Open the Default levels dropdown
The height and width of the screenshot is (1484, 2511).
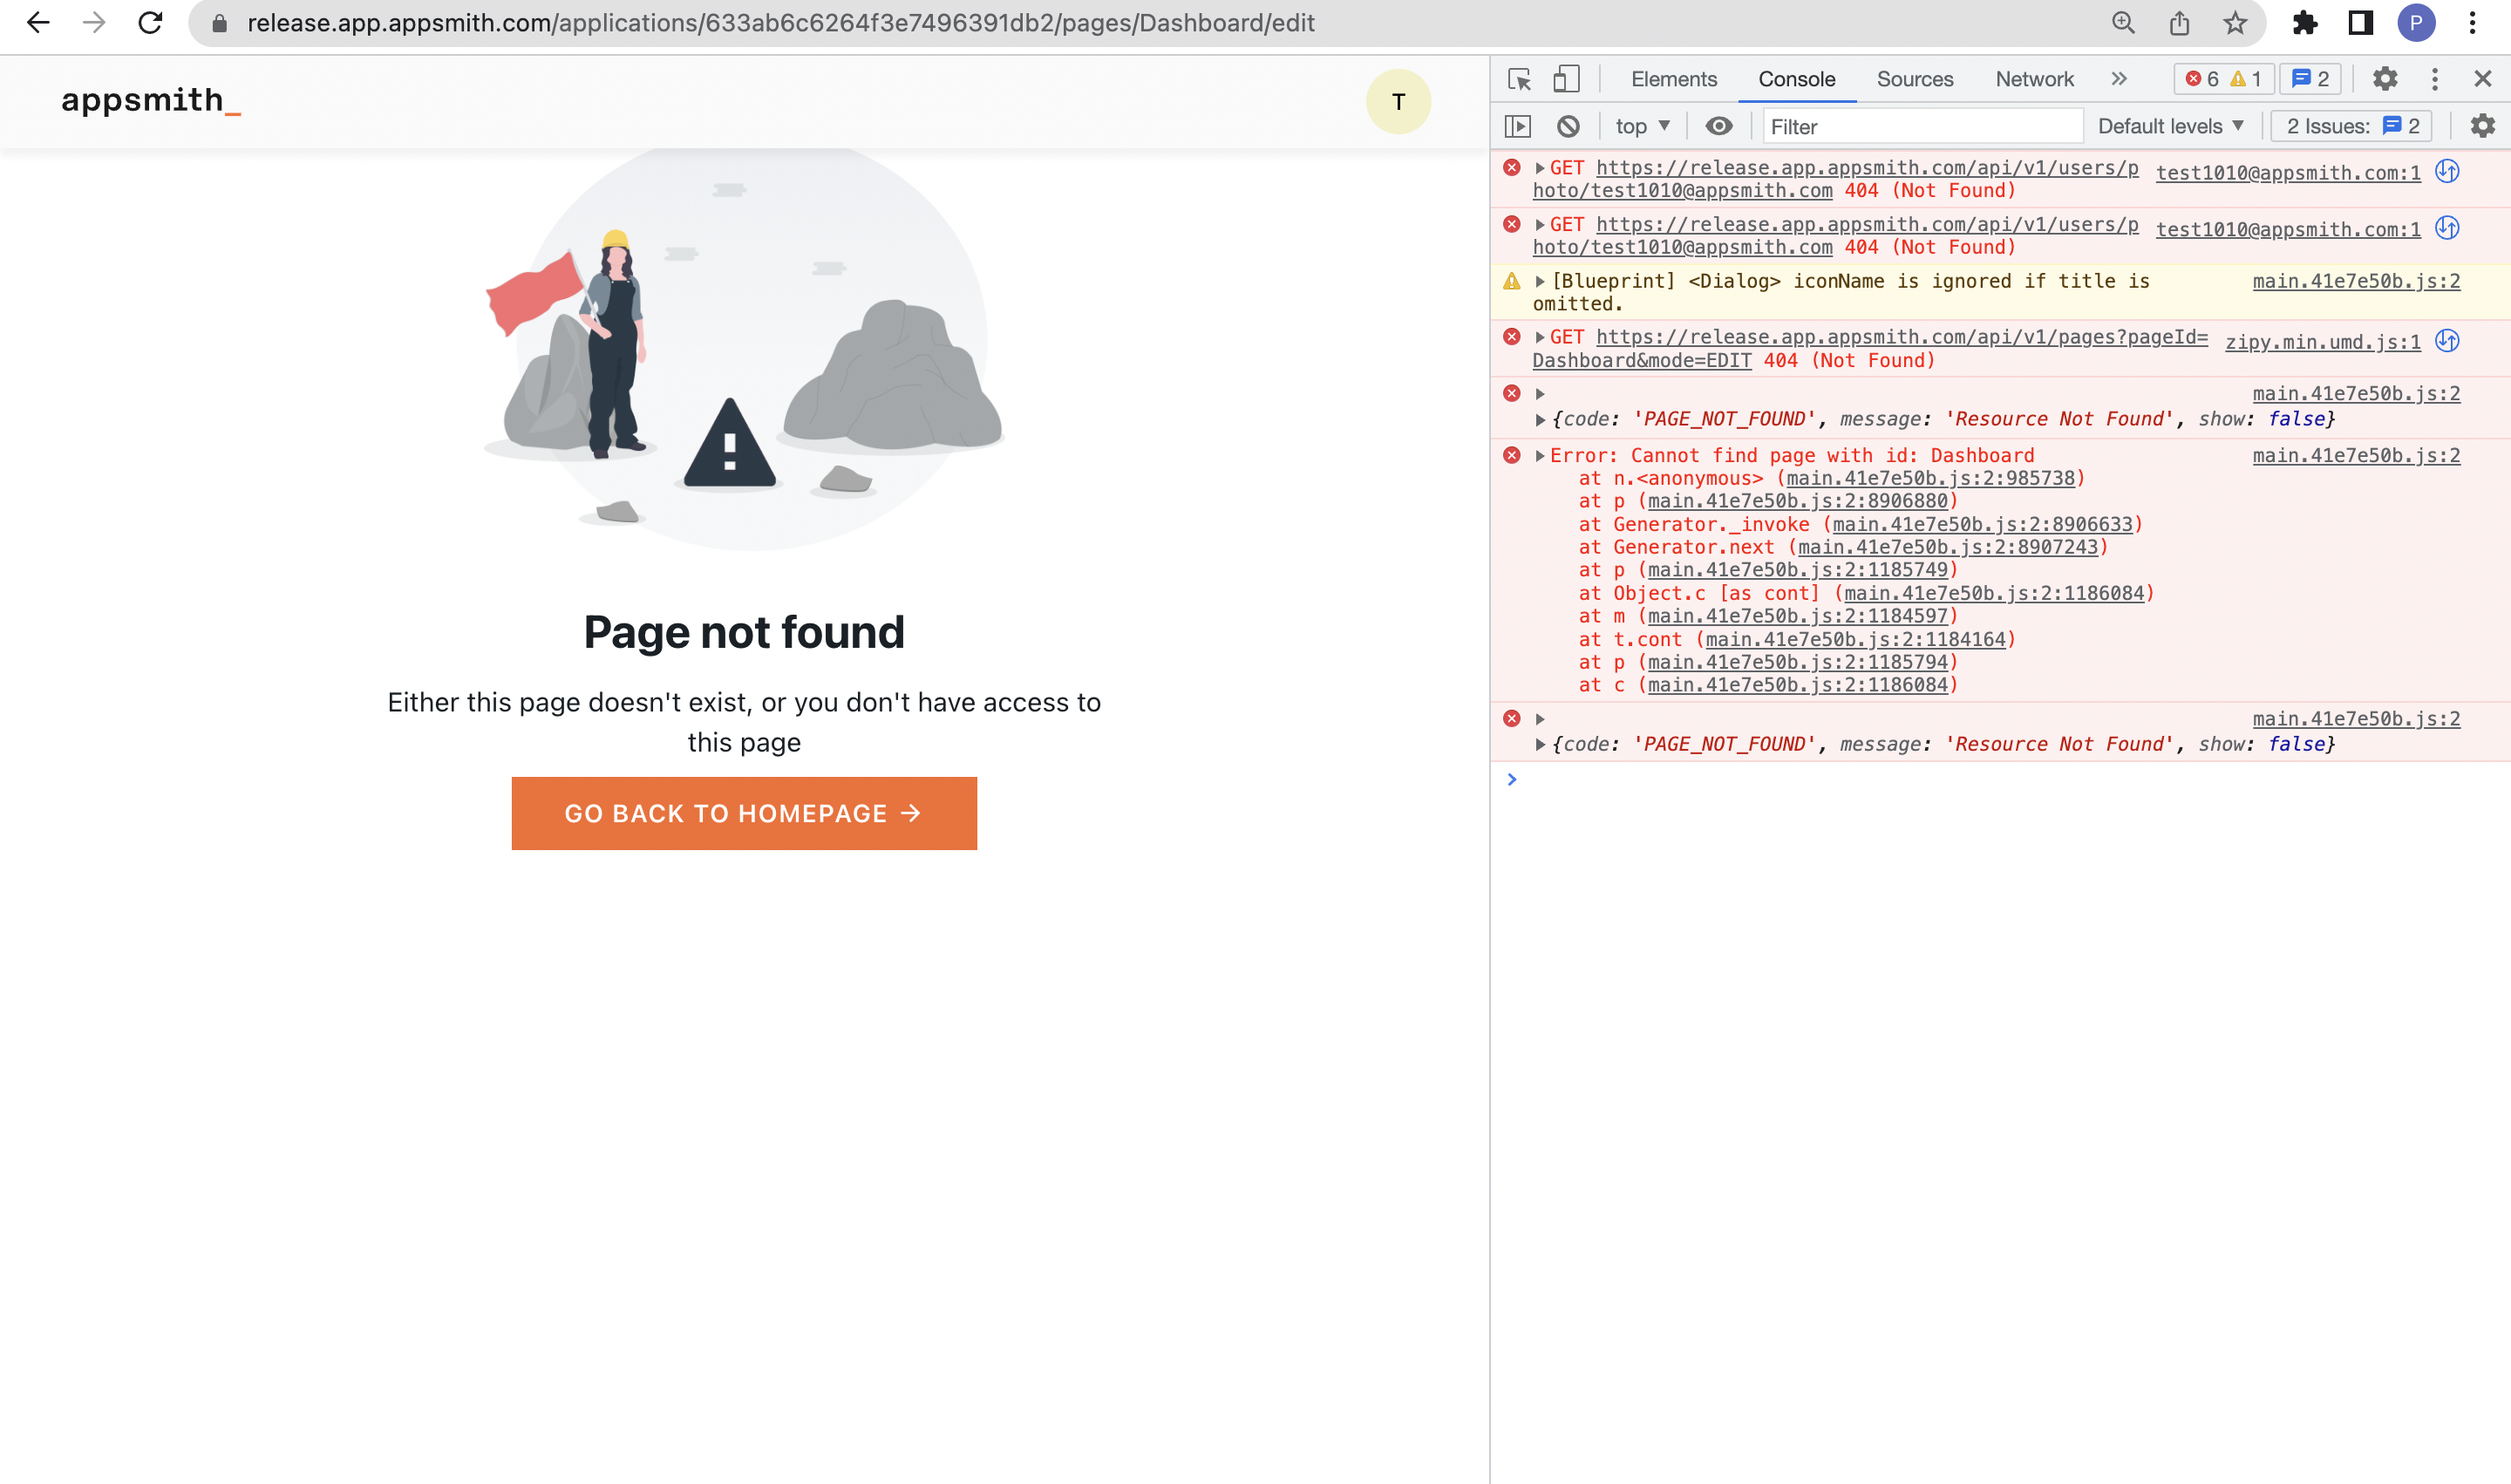coord(2170,126)
